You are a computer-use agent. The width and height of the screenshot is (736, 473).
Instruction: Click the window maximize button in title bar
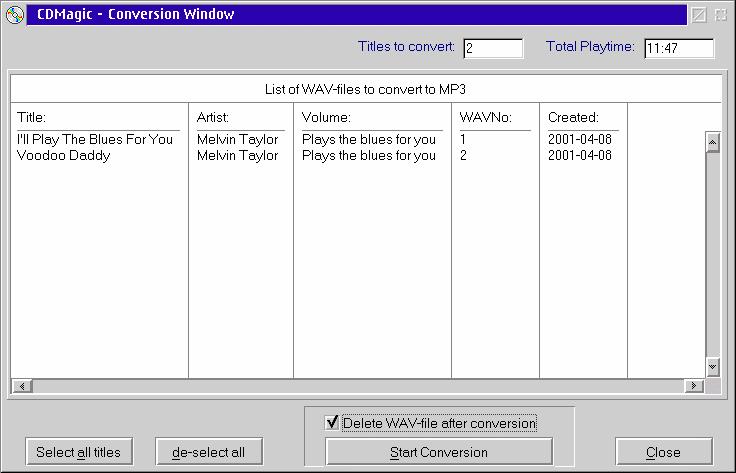[x=721, y=15]
